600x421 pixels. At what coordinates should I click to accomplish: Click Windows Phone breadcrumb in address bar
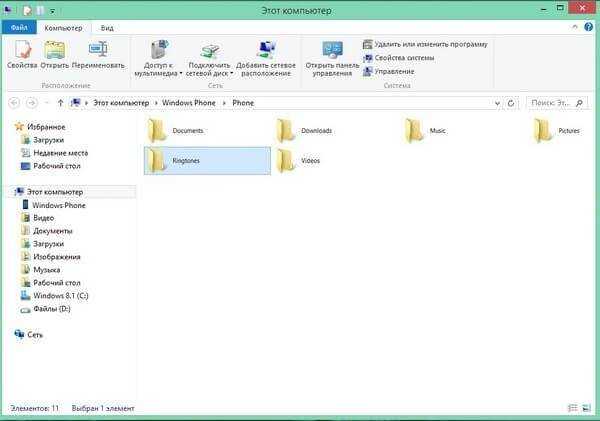[189, 103]
